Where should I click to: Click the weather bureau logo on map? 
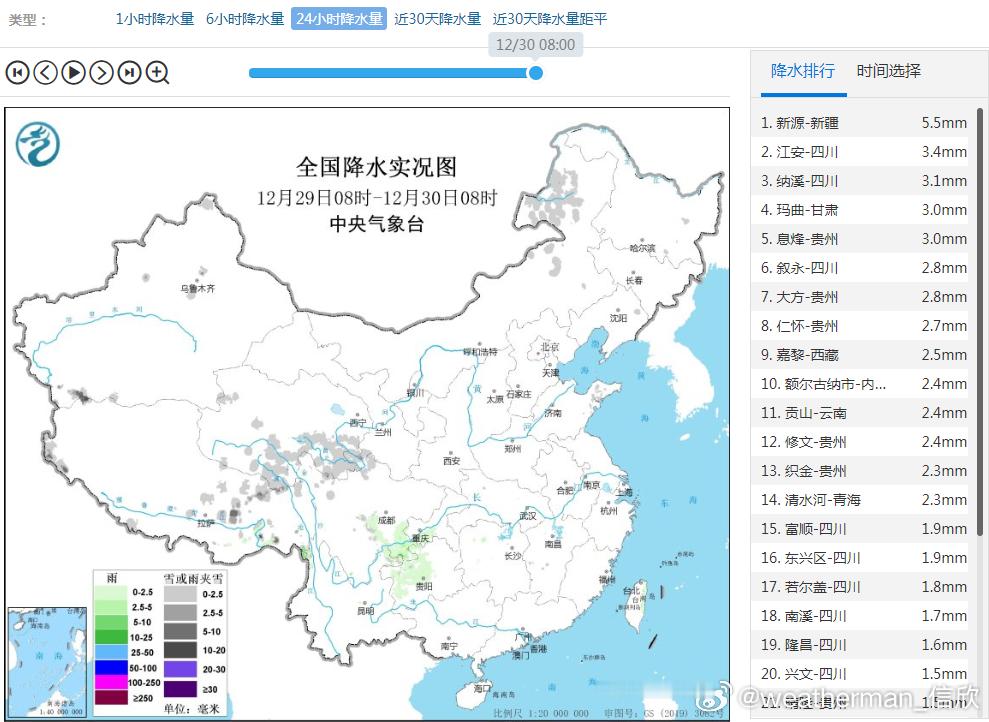click(x=37, y=144)
